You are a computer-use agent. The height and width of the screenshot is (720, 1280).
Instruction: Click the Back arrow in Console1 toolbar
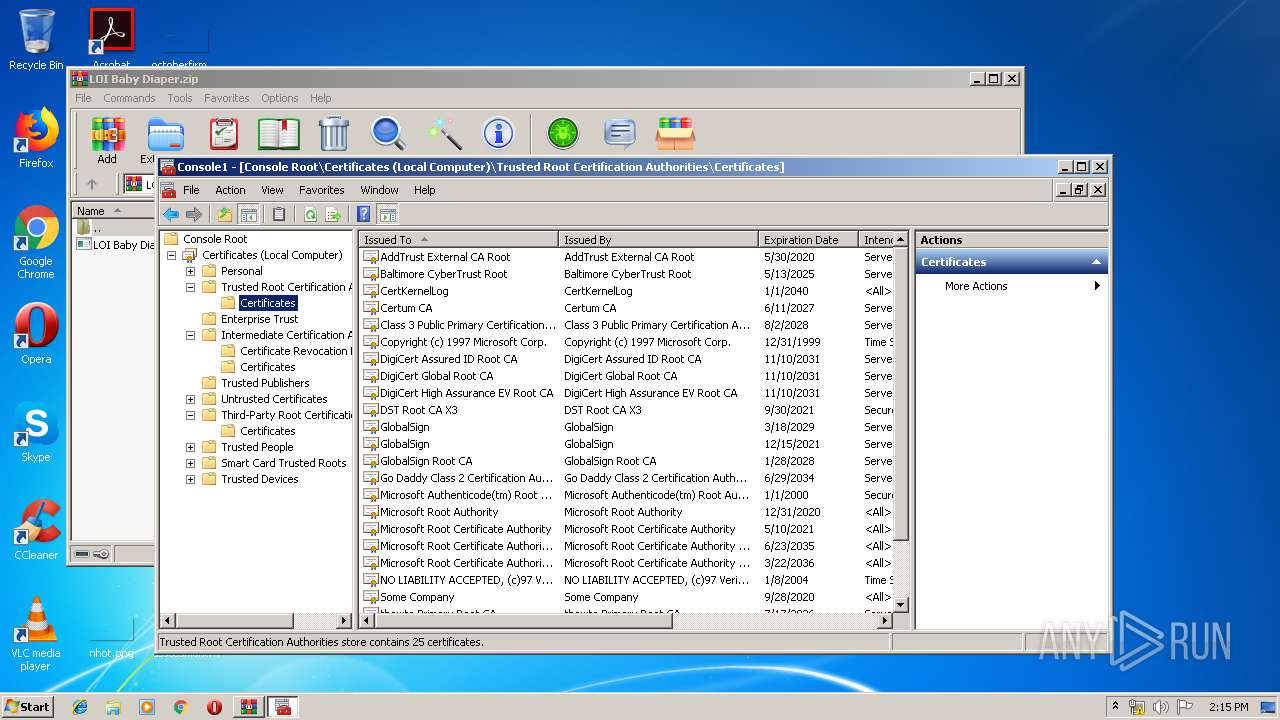[x=171, y=214]
